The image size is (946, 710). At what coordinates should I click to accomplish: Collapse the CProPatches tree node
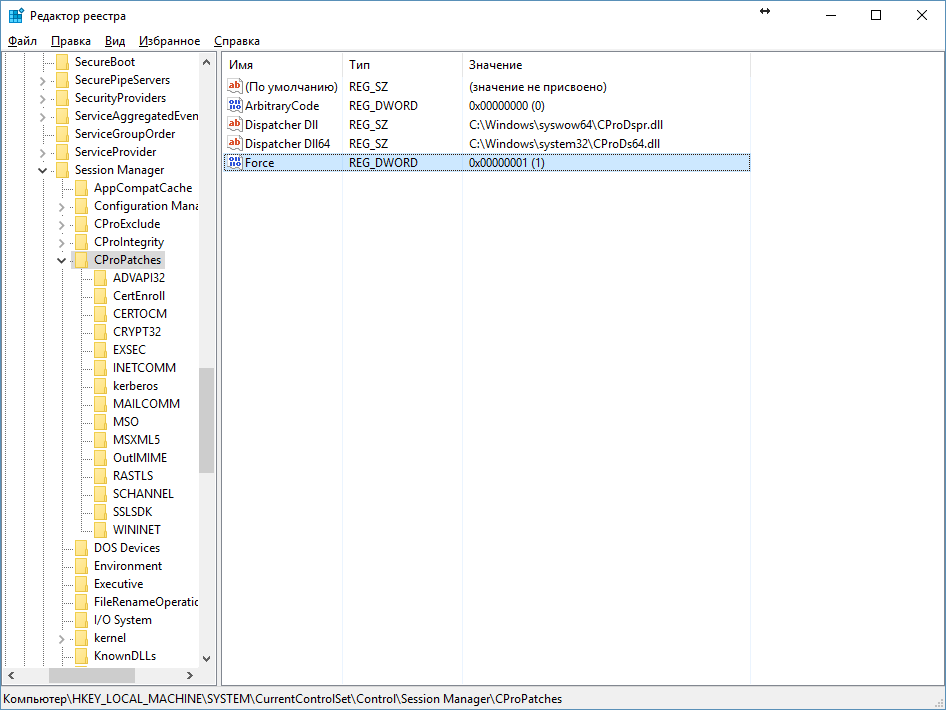62,260
